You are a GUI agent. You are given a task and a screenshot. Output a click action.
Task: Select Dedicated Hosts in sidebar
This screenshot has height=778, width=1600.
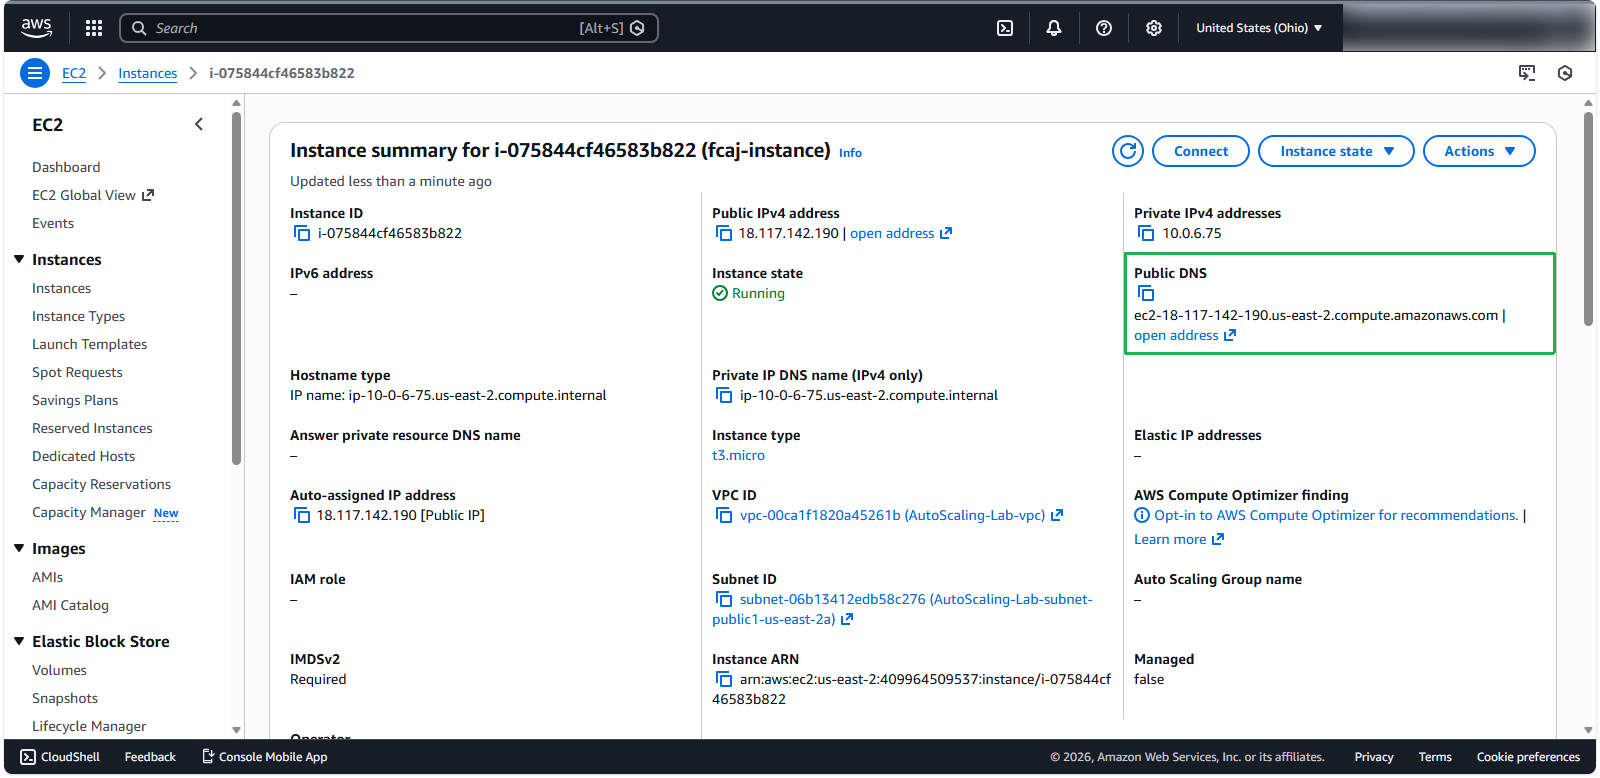pyautogui.click(x=83, y=456)
